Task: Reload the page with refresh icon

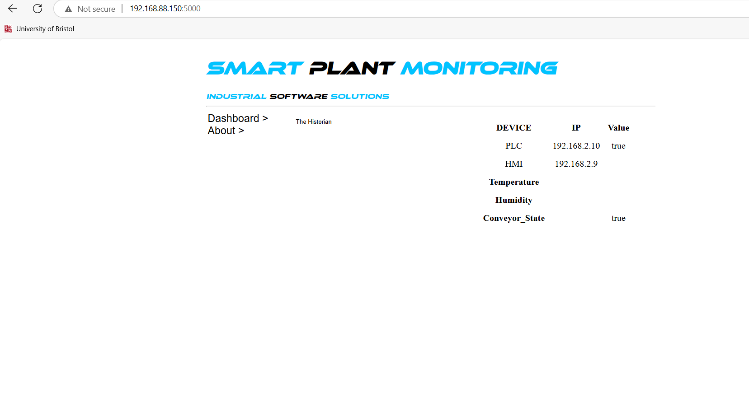Action: click(37, 9)
